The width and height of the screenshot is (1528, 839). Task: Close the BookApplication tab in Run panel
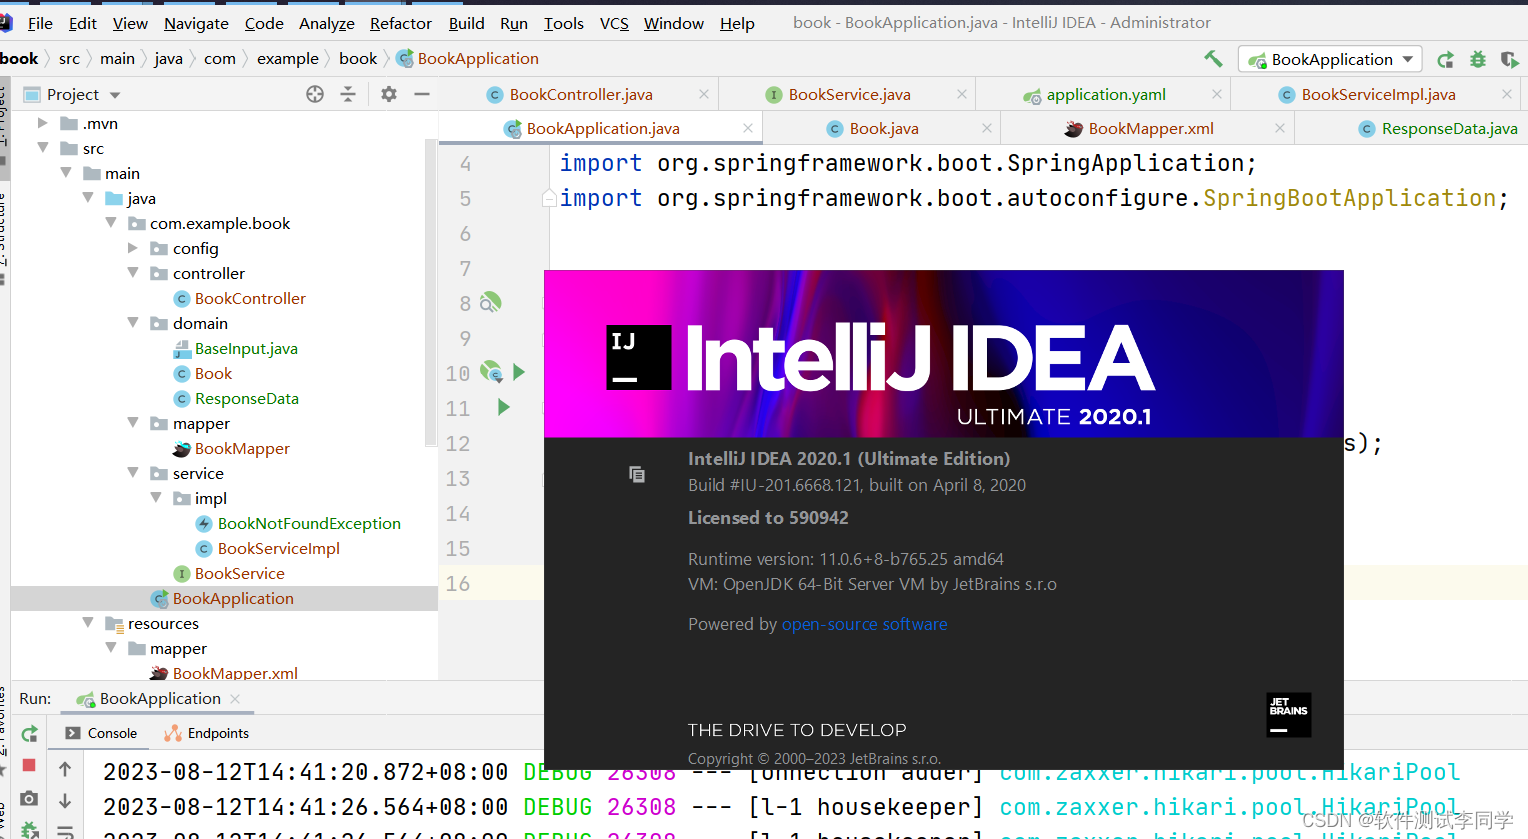pyautogui.click(x=235, y=699)
